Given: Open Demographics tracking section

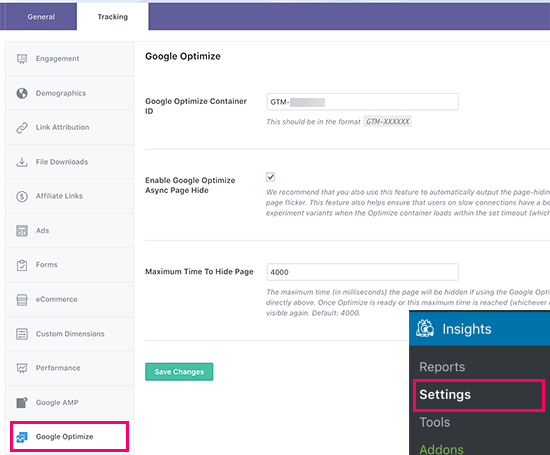Looking at the screenshot, I should pos(69,93).
